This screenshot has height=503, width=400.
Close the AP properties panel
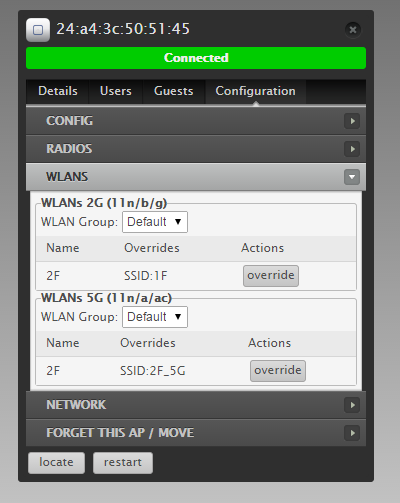click(x=353, y=30)
